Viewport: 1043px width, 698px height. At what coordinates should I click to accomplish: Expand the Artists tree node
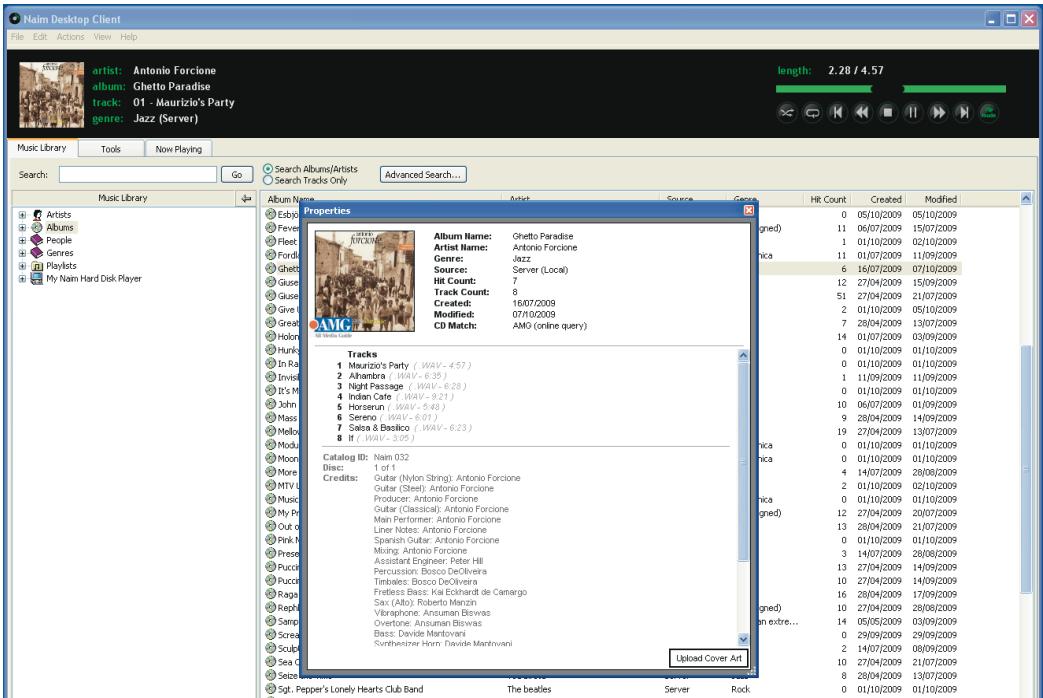[22, 215]
